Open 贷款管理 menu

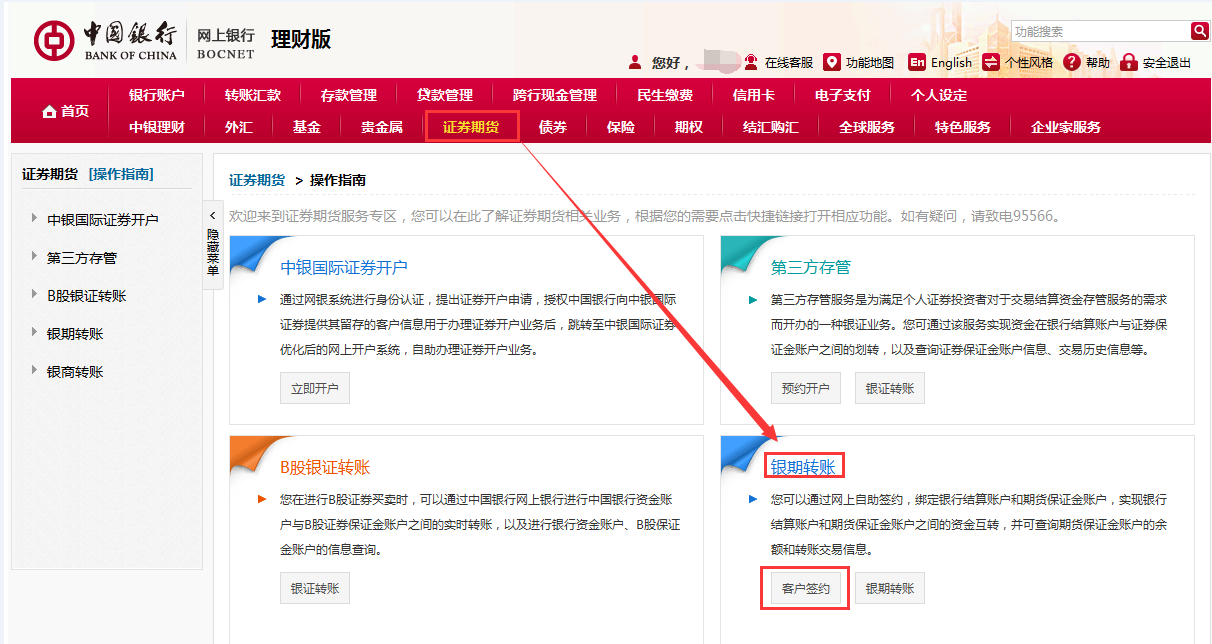click(445, 95)
